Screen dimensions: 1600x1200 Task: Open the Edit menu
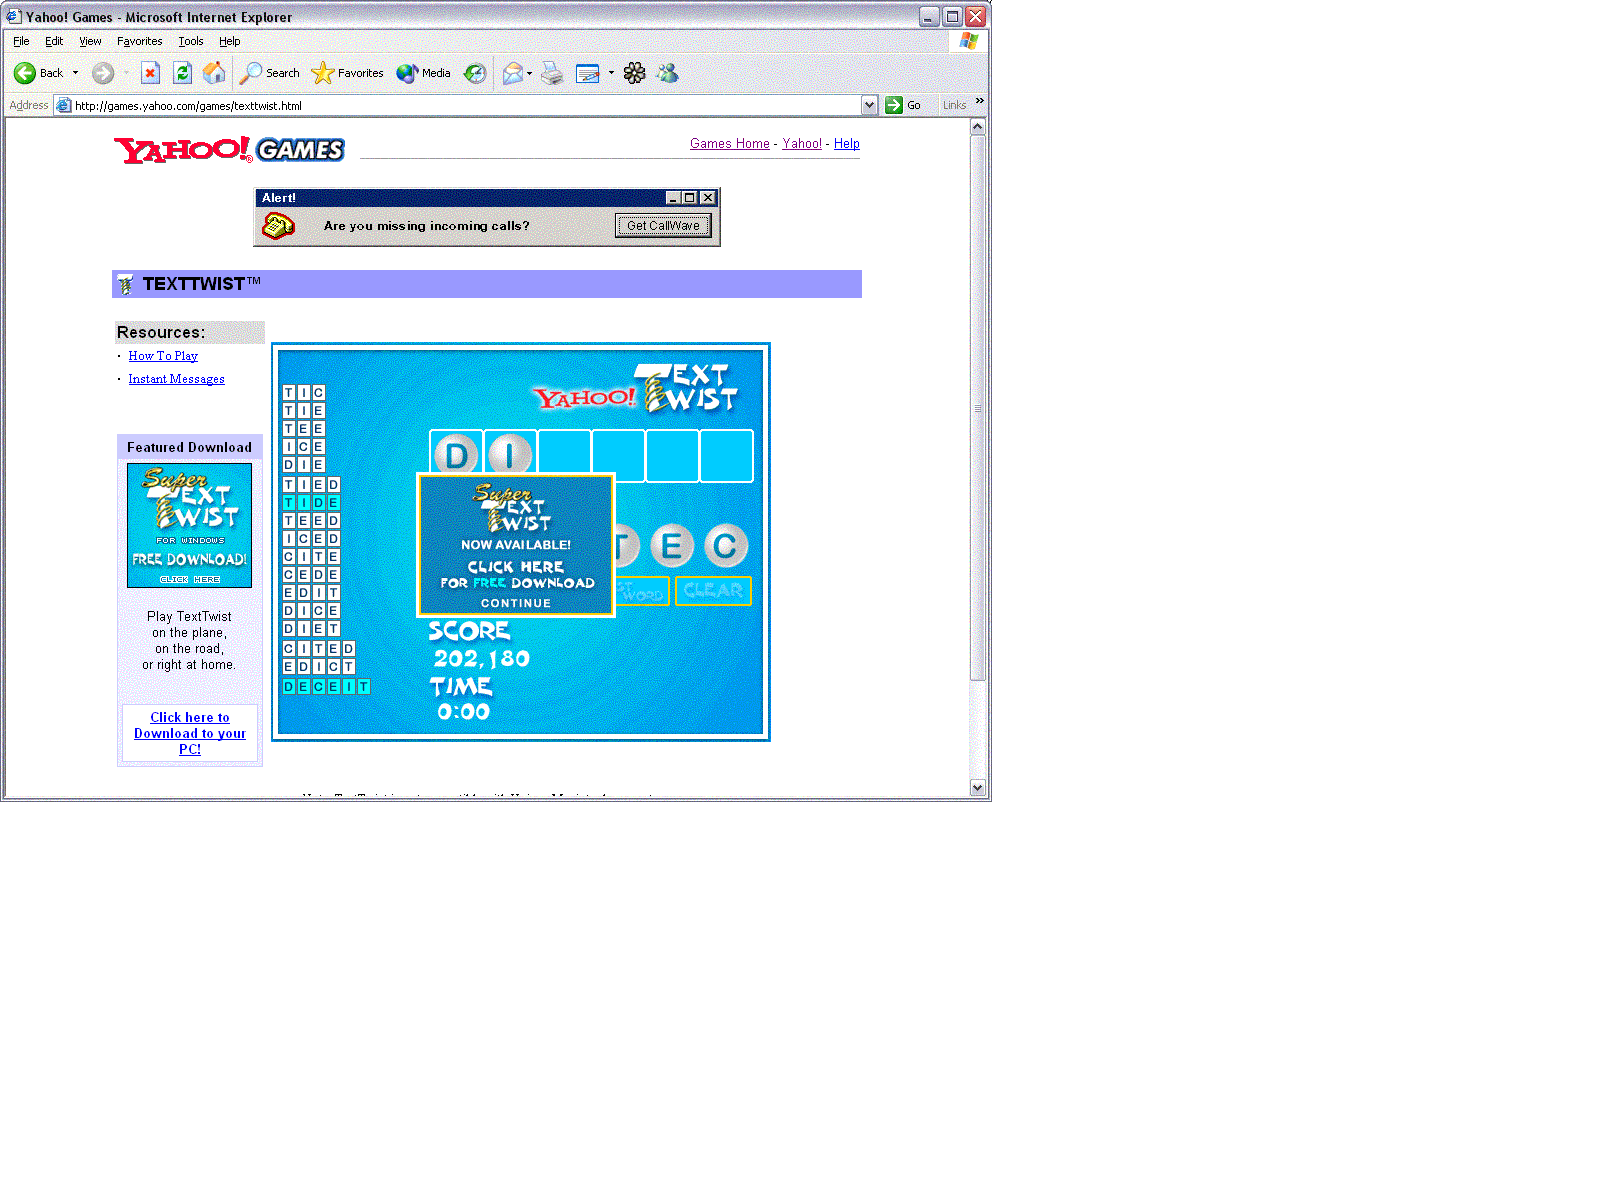coord(54,41)
